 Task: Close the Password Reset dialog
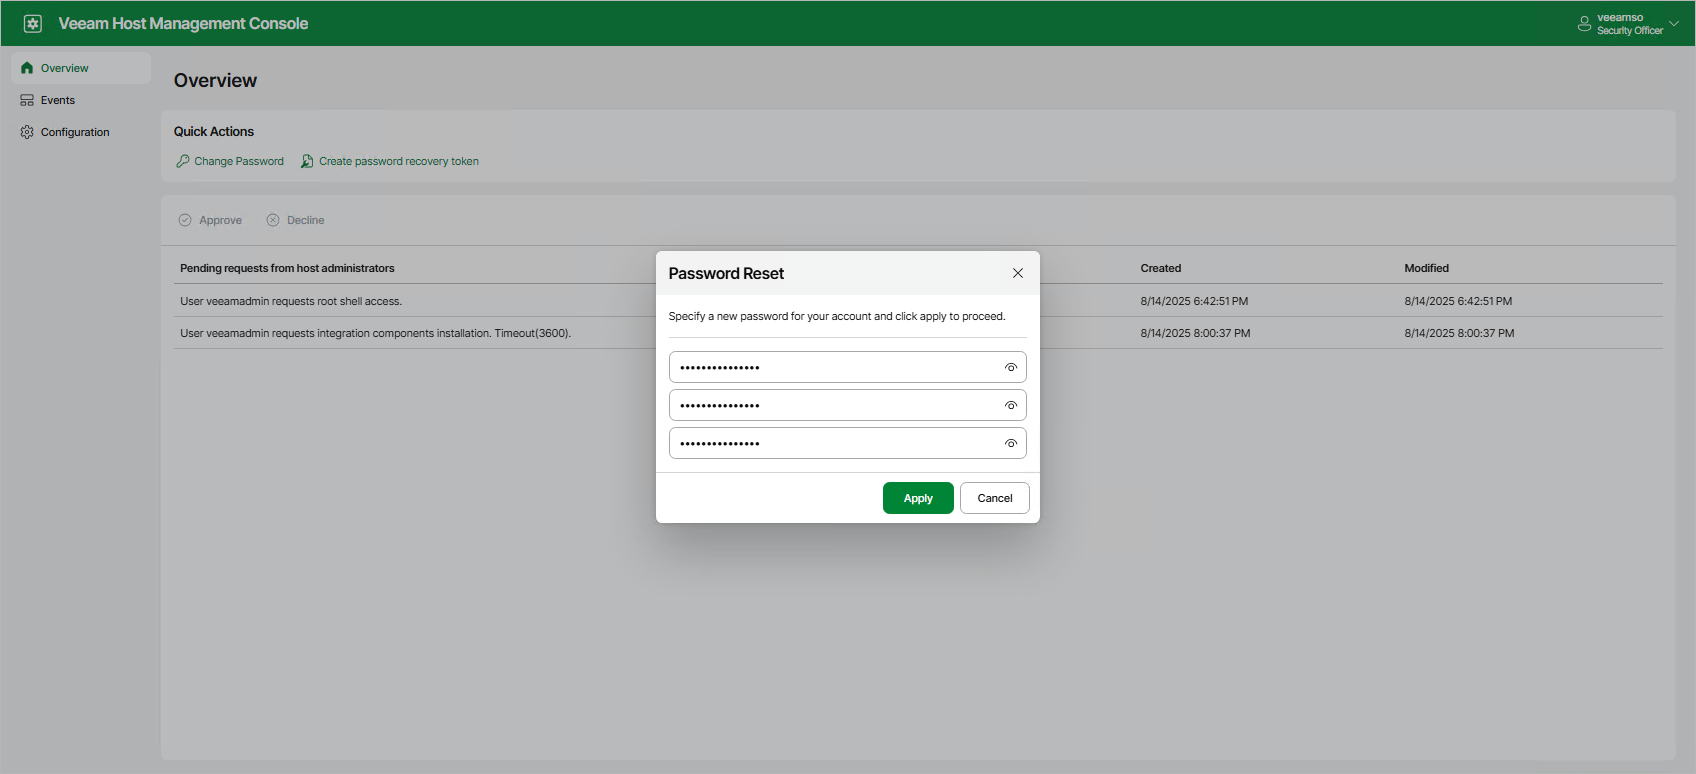(1018, 273)
